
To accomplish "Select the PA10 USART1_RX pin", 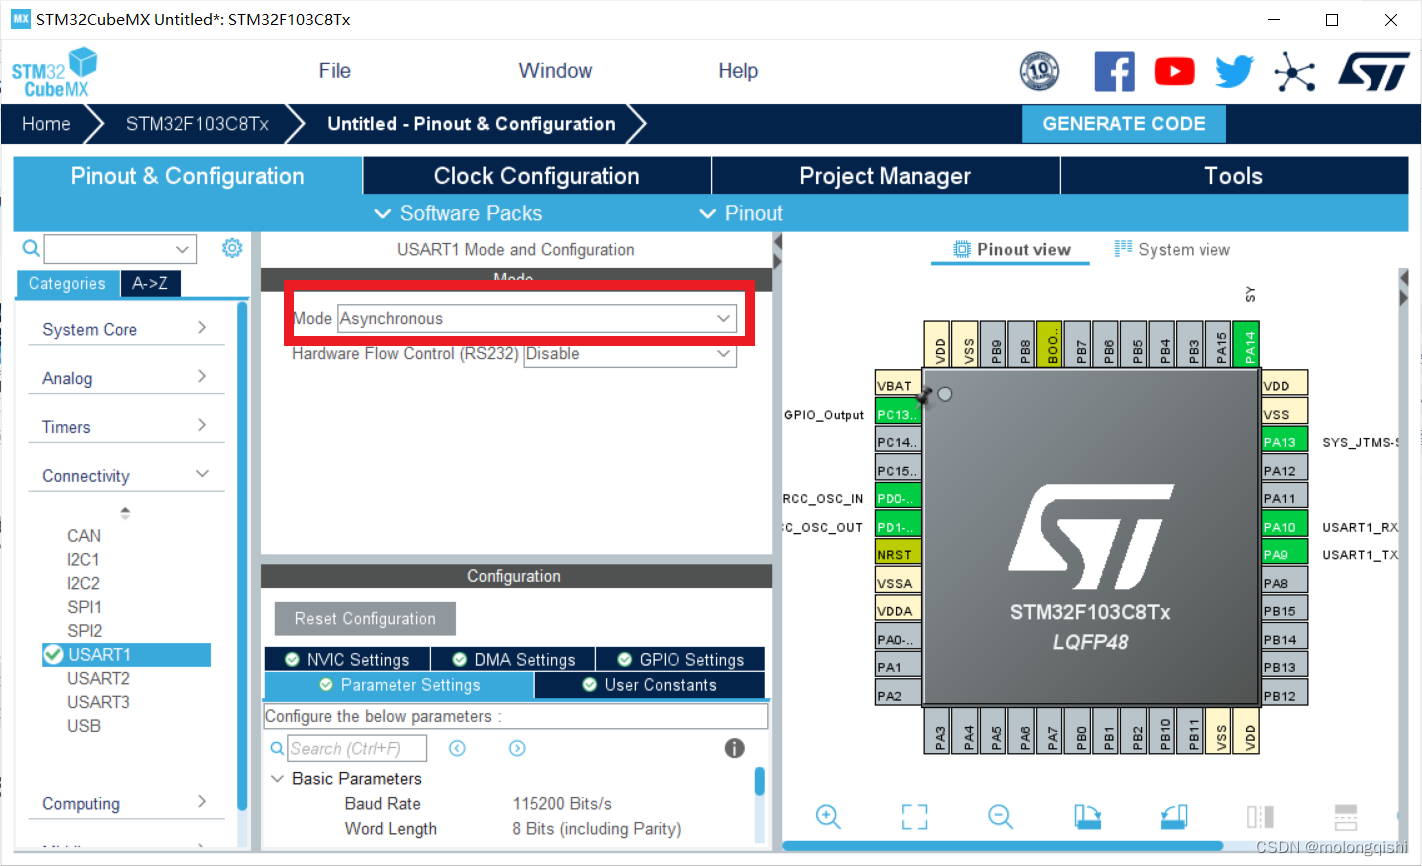I will (1285, 526).
